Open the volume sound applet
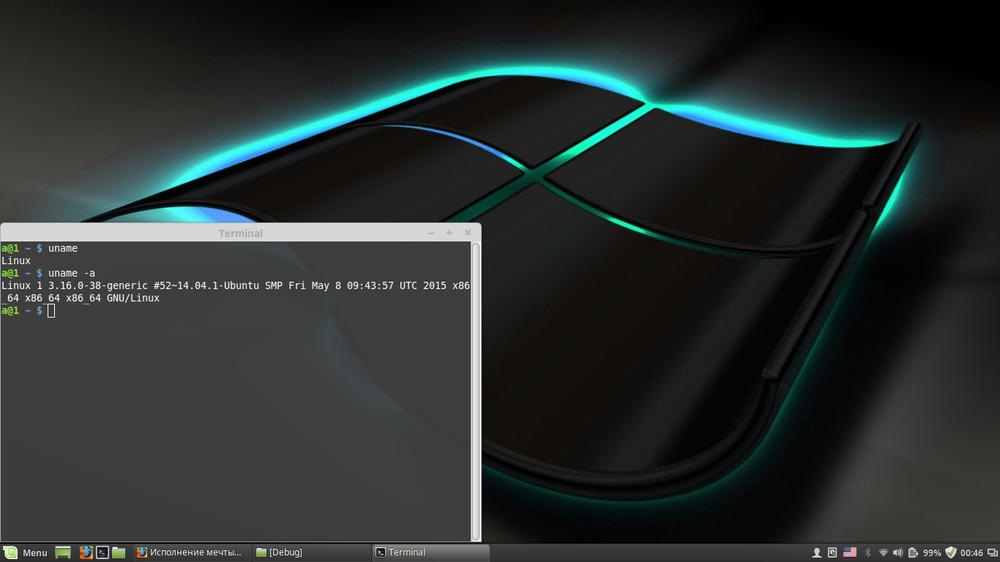 897,552
